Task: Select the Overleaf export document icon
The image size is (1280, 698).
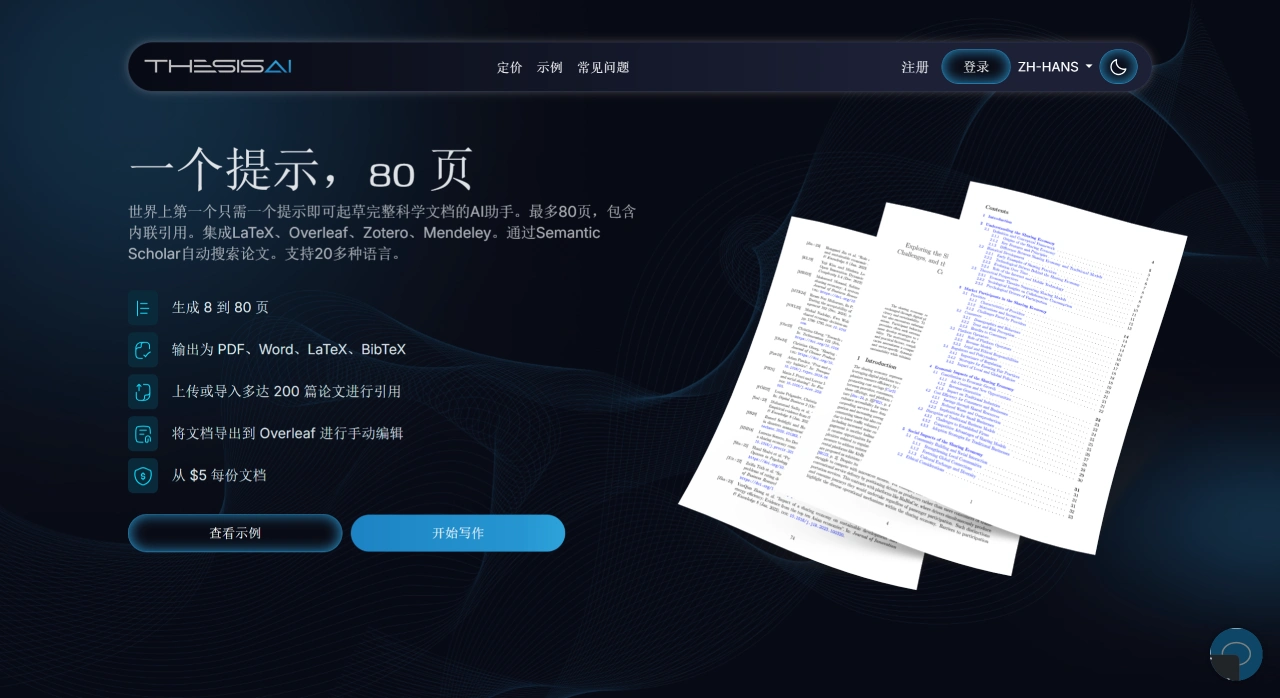Action: (x=142, y=434)
